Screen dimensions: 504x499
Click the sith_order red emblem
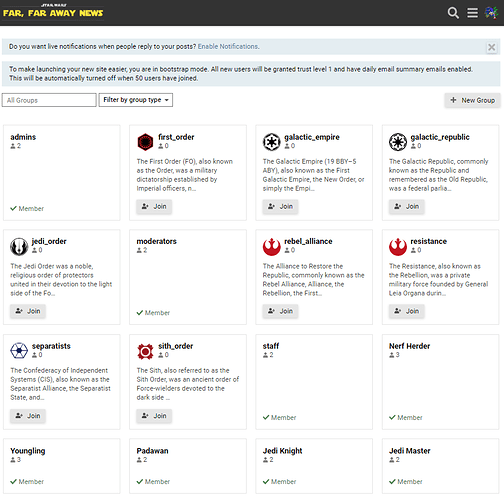click(145, 351)
